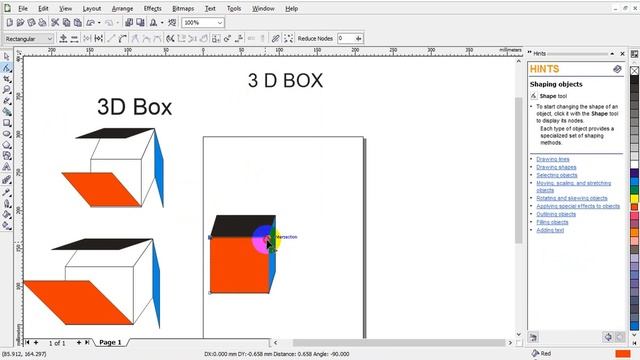Select the Page 1 tab
The image size is (640, 360).
coord(110,342)
